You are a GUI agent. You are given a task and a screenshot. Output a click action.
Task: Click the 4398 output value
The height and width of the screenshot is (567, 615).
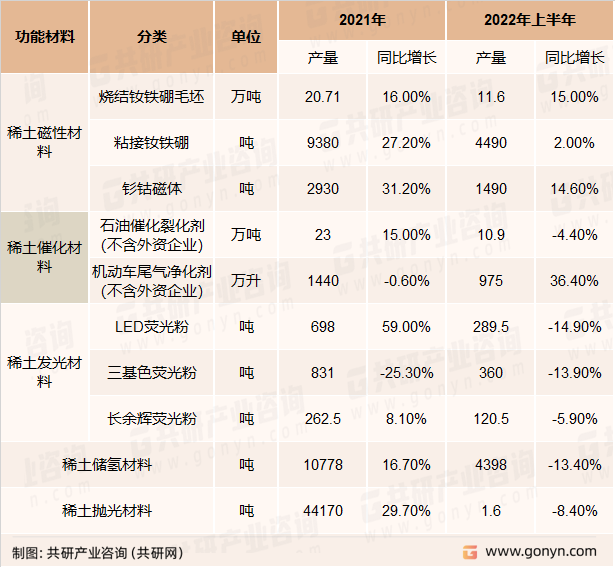(x=491, y=465)
